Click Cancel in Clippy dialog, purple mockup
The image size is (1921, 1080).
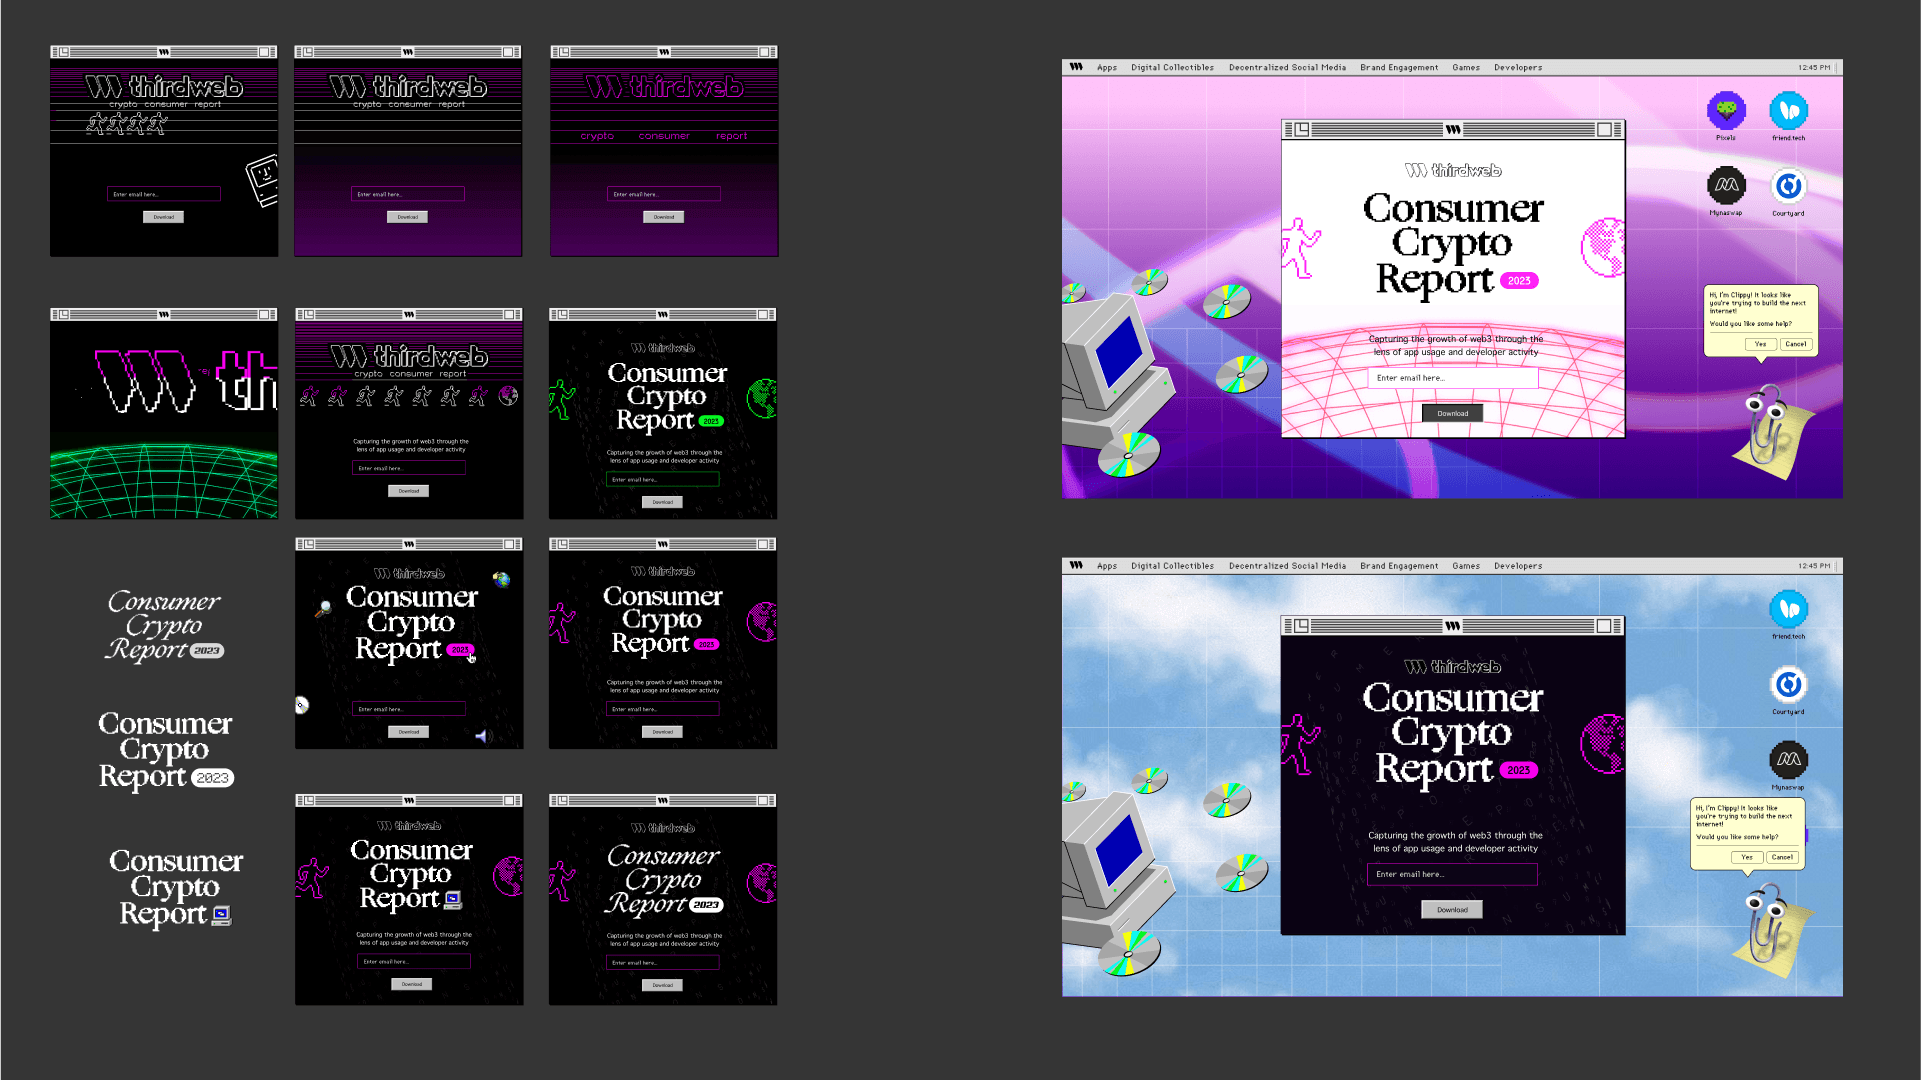coord(1796,344)
